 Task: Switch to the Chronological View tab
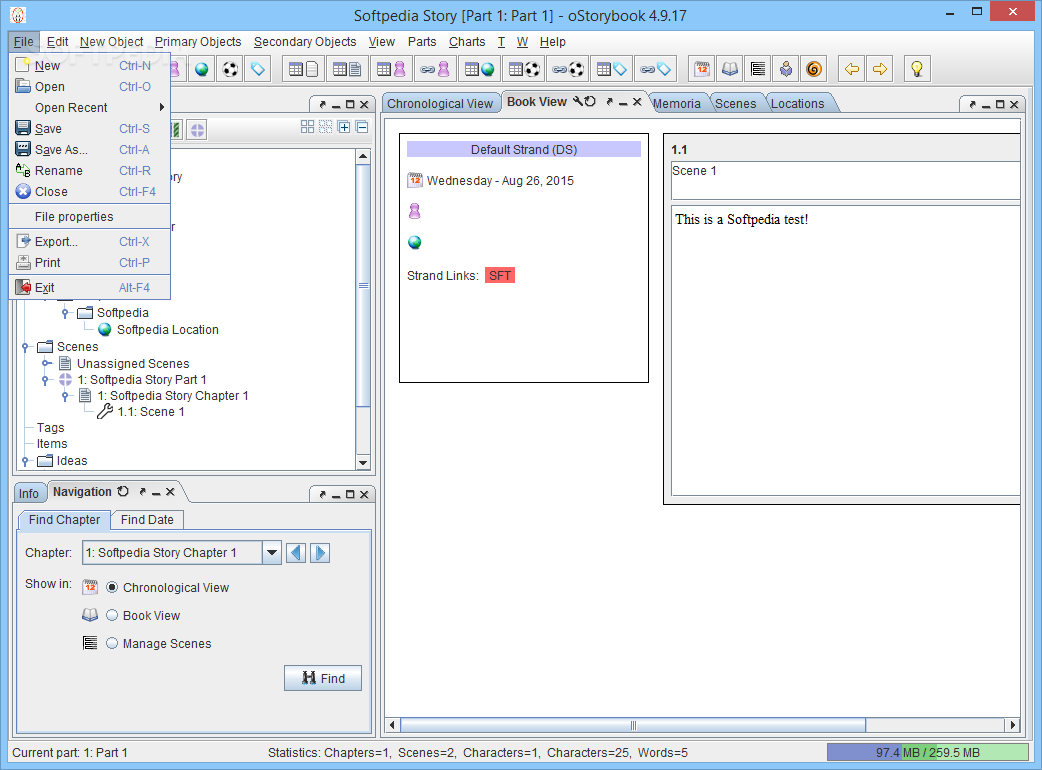point(440,104)
